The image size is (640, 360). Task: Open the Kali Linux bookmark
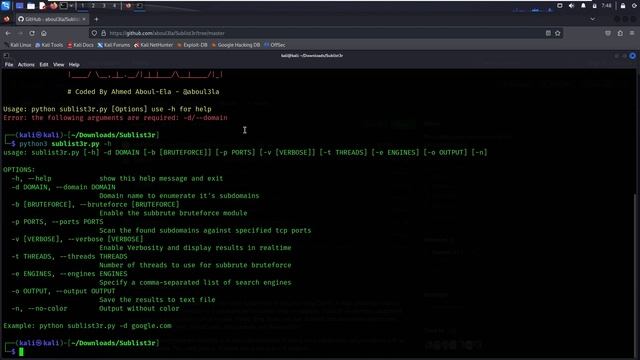(18, 45)
